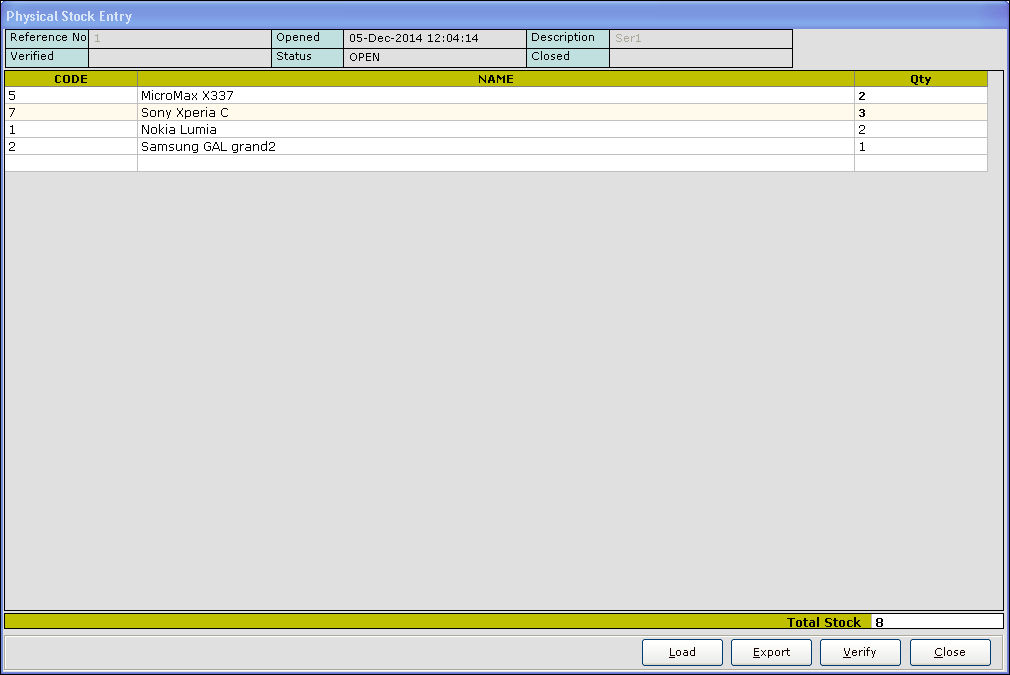Image resolution: width=1010 pixels, height=675 pixels.
Task: Click the Verify button
Action: click(x=860, y=652)
